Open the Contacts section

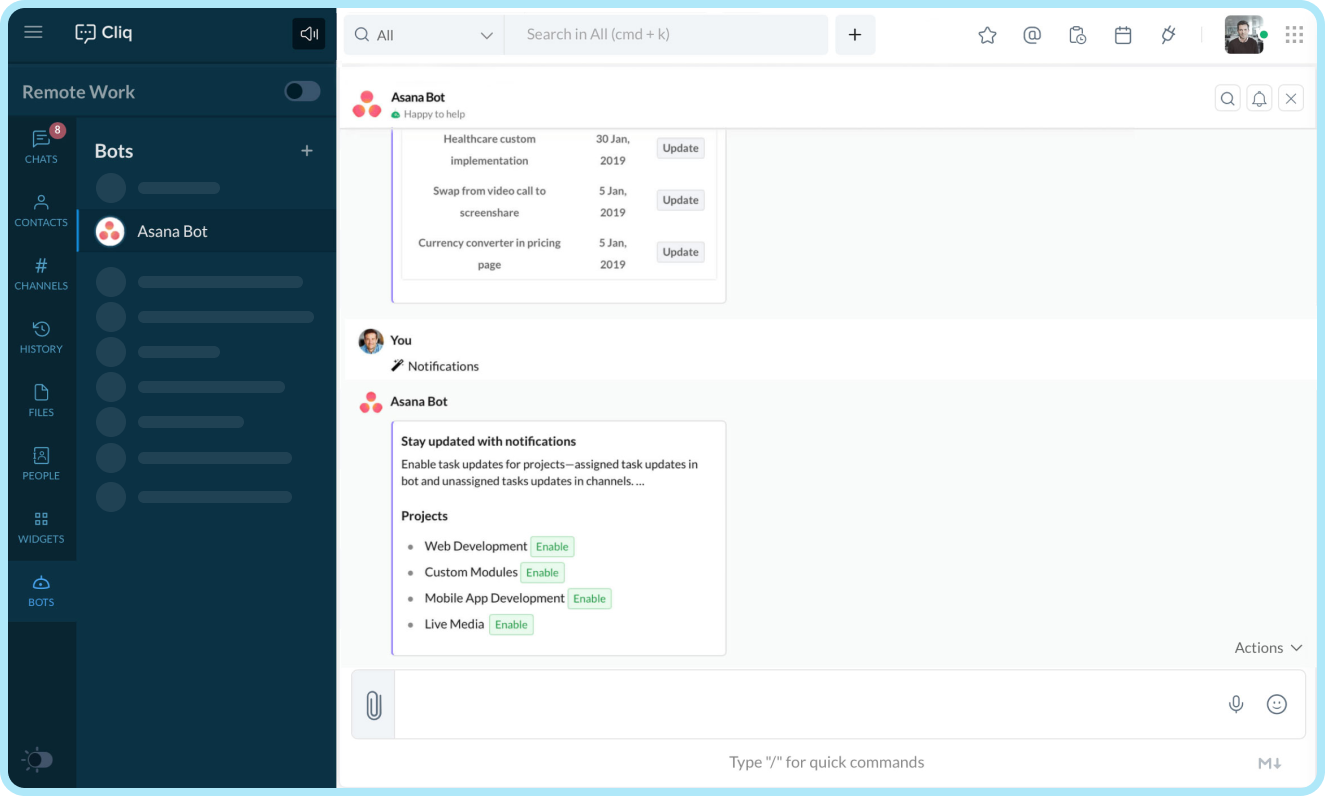[x=41, y=210]
